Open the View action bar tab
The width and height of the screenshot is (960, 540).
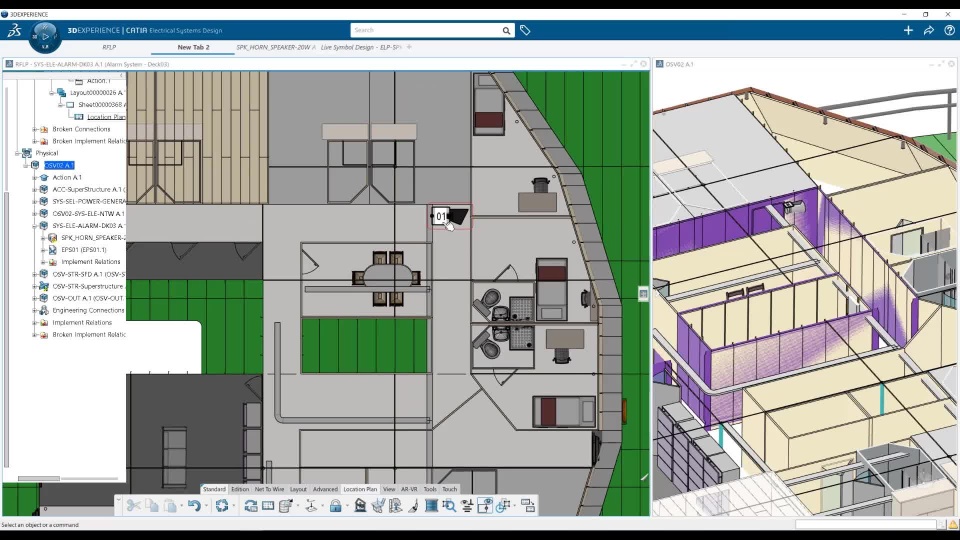click(x=389, y=489)
